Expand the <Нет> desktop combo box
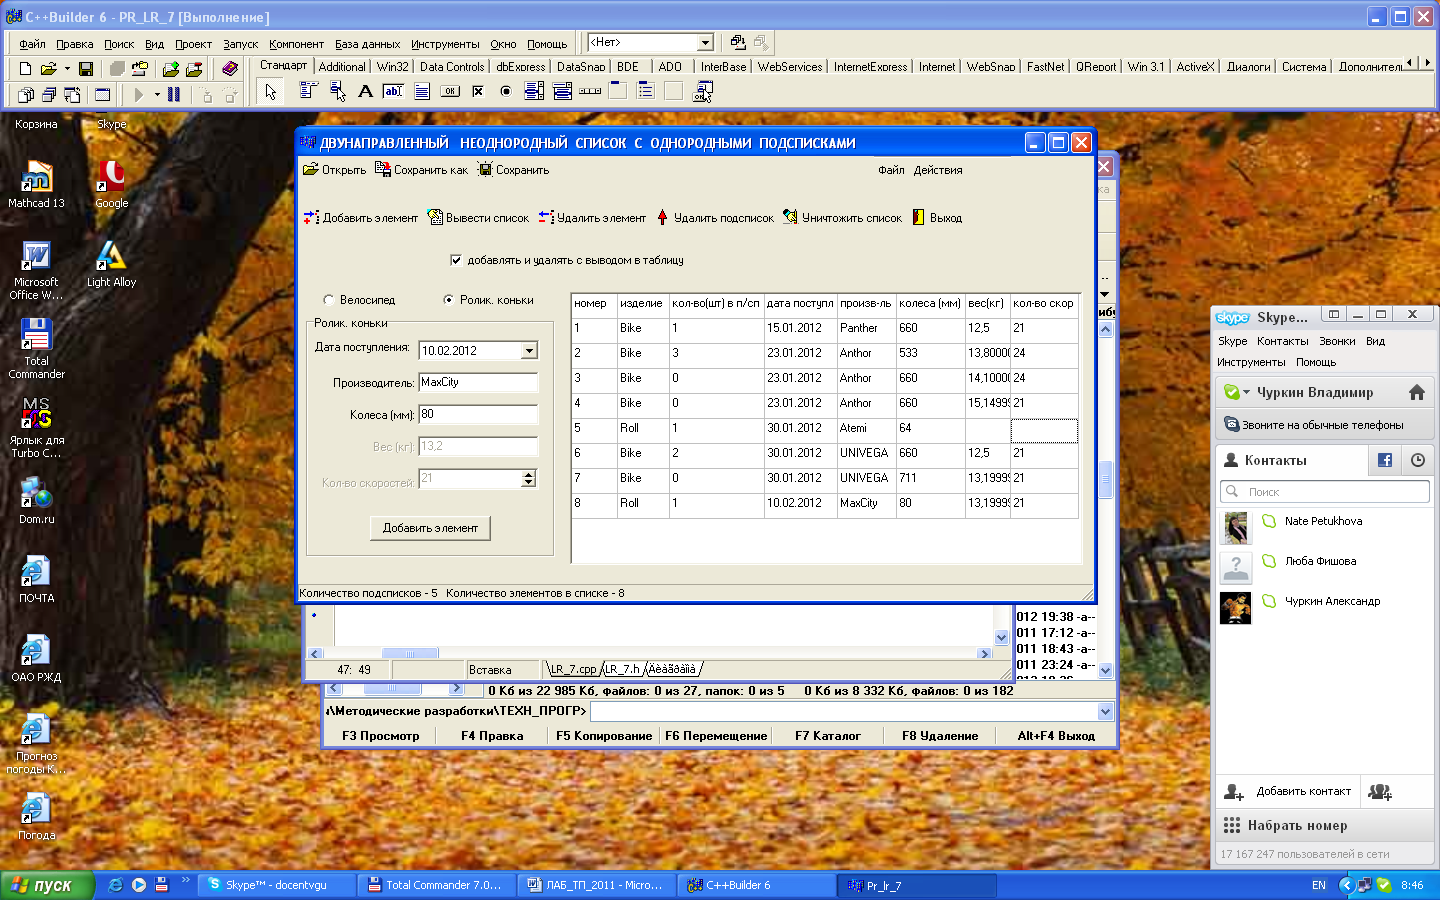The width and height of the screenshot is (1440, 900). (705, 42)
